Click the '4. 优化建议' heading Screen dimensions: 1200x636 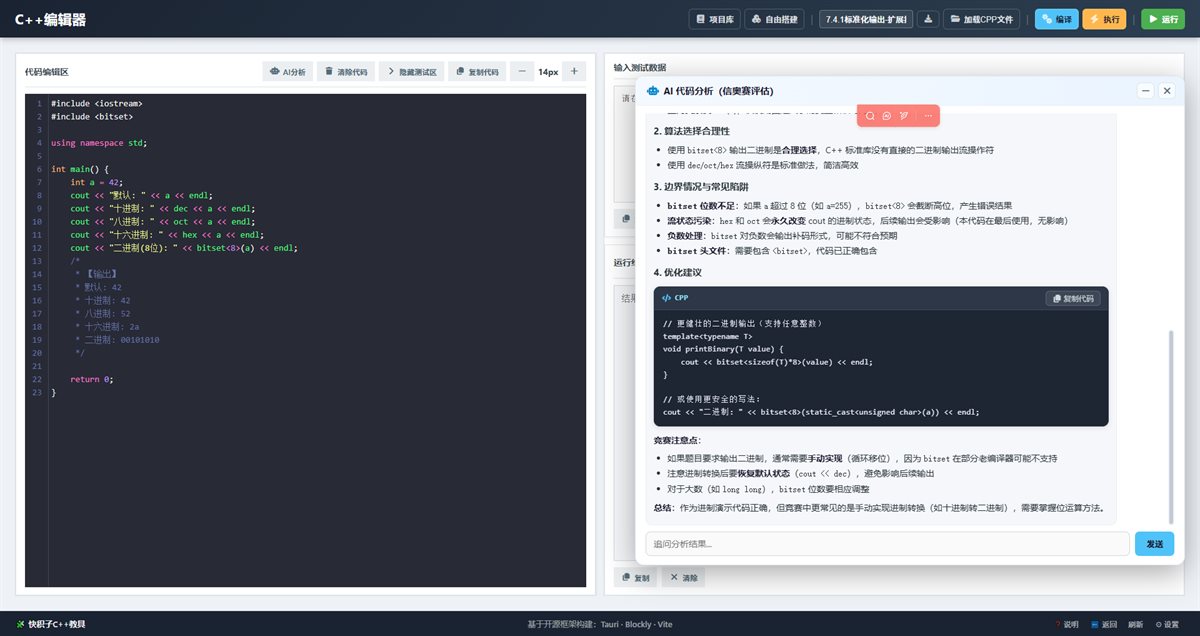click(678, 272)
